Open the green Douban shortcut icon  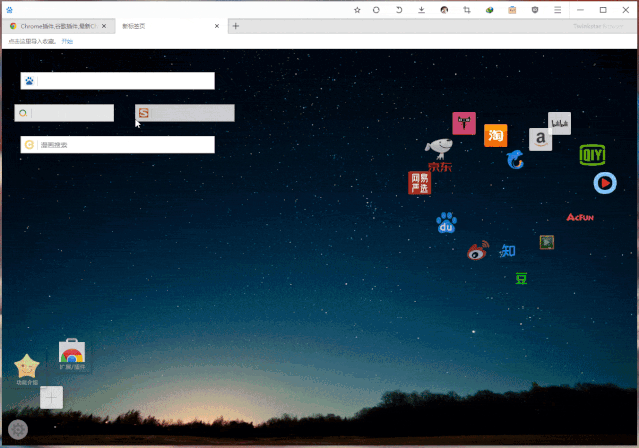pos(521,279)
